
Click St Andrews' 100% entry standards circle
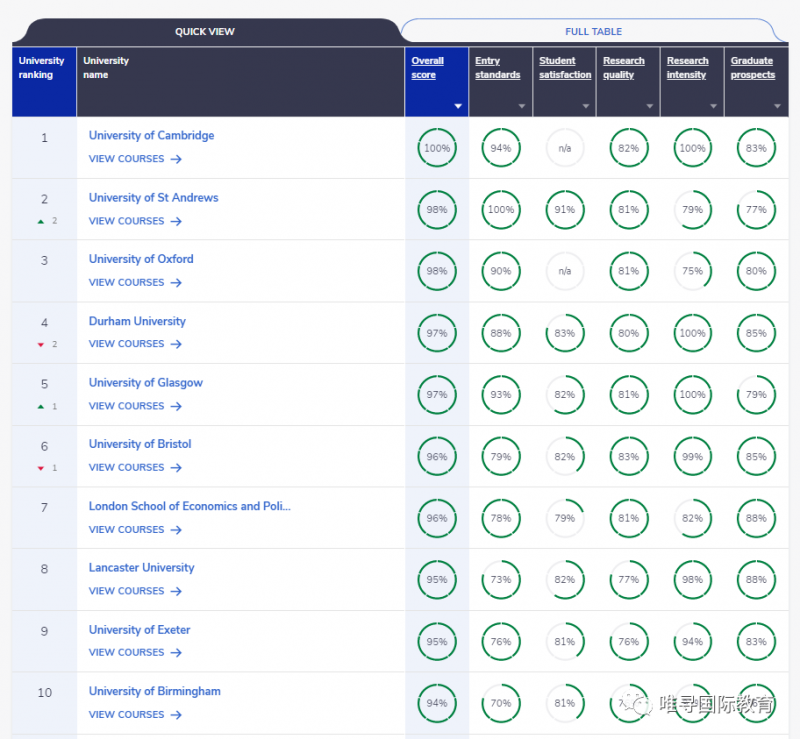(501, 210)
